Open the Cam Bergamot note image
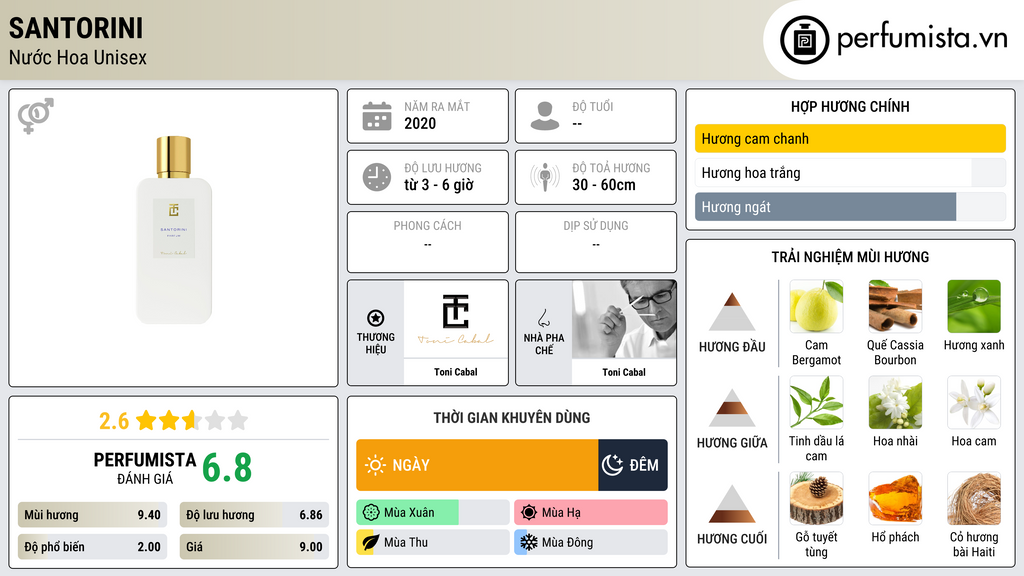 (x=816, y=306)
